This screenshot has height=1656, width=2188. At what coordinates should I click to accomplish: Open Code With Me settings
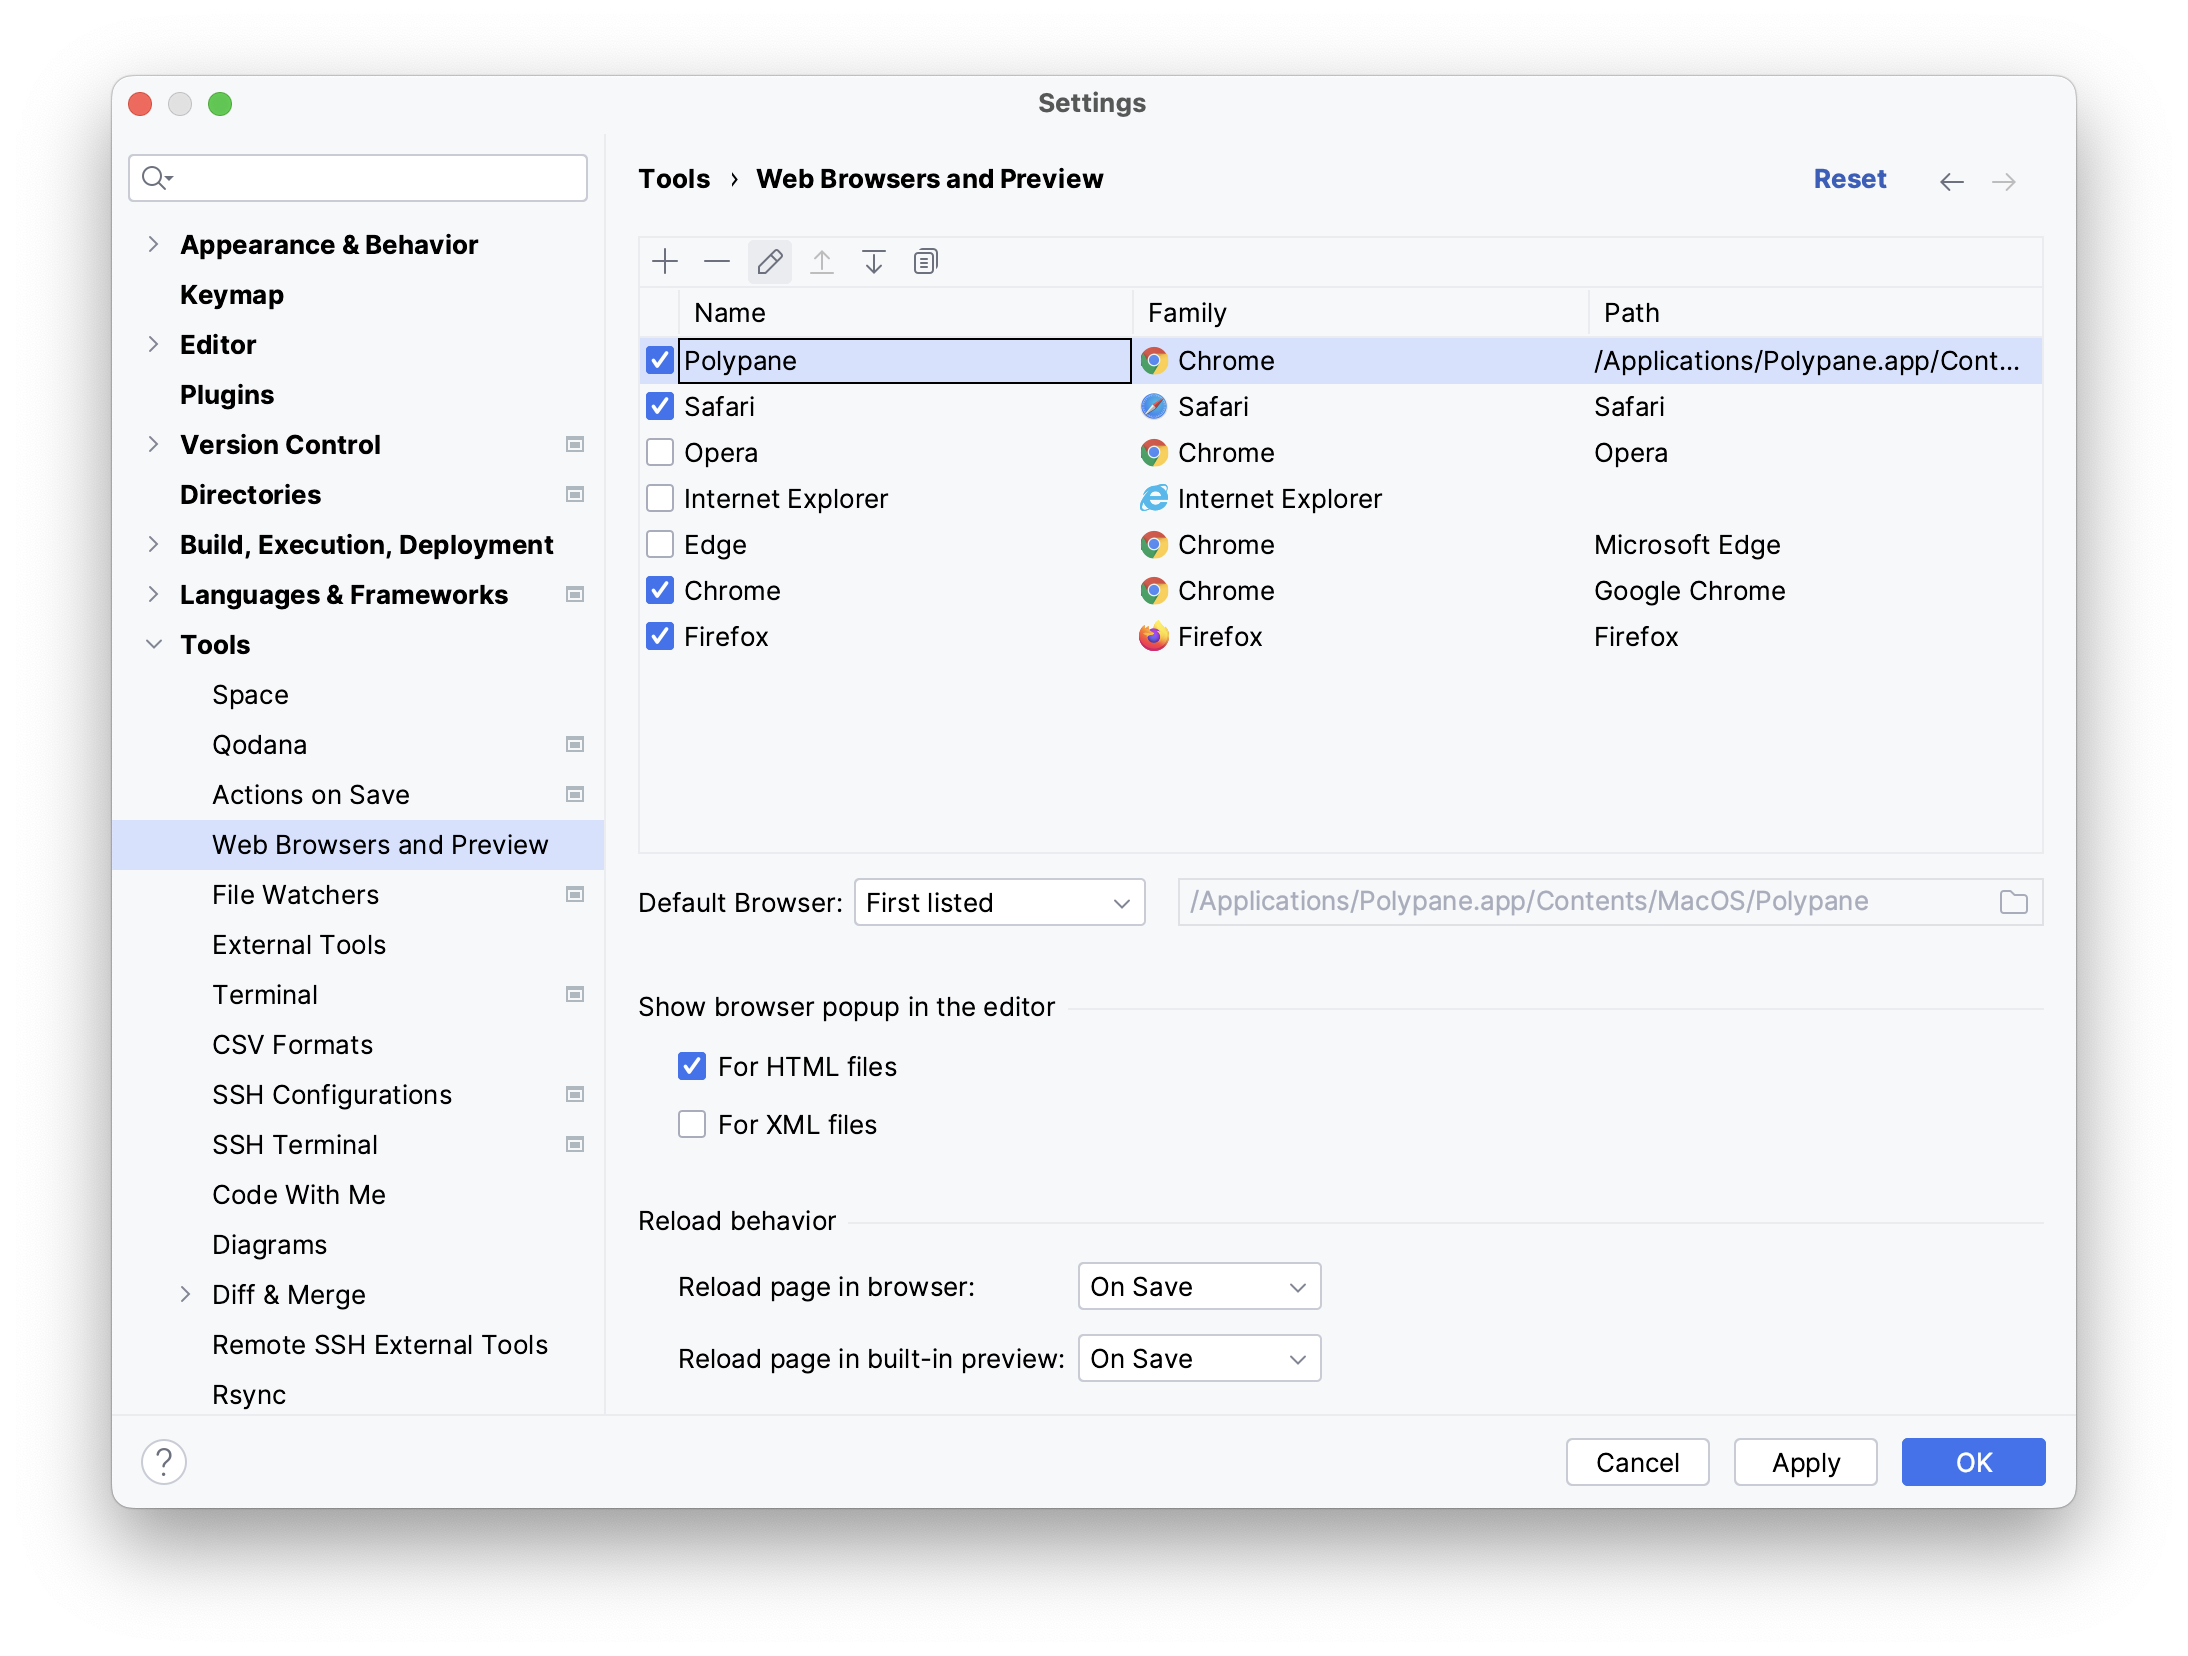[x=299, y=1194]
